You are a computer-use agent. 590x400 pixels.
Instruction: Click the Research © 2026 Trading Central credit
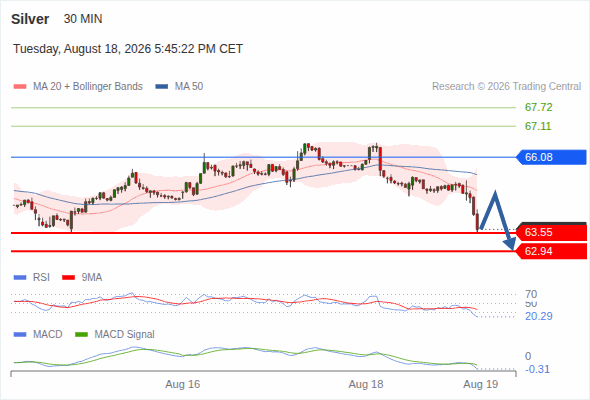click(x=506, y=87)
